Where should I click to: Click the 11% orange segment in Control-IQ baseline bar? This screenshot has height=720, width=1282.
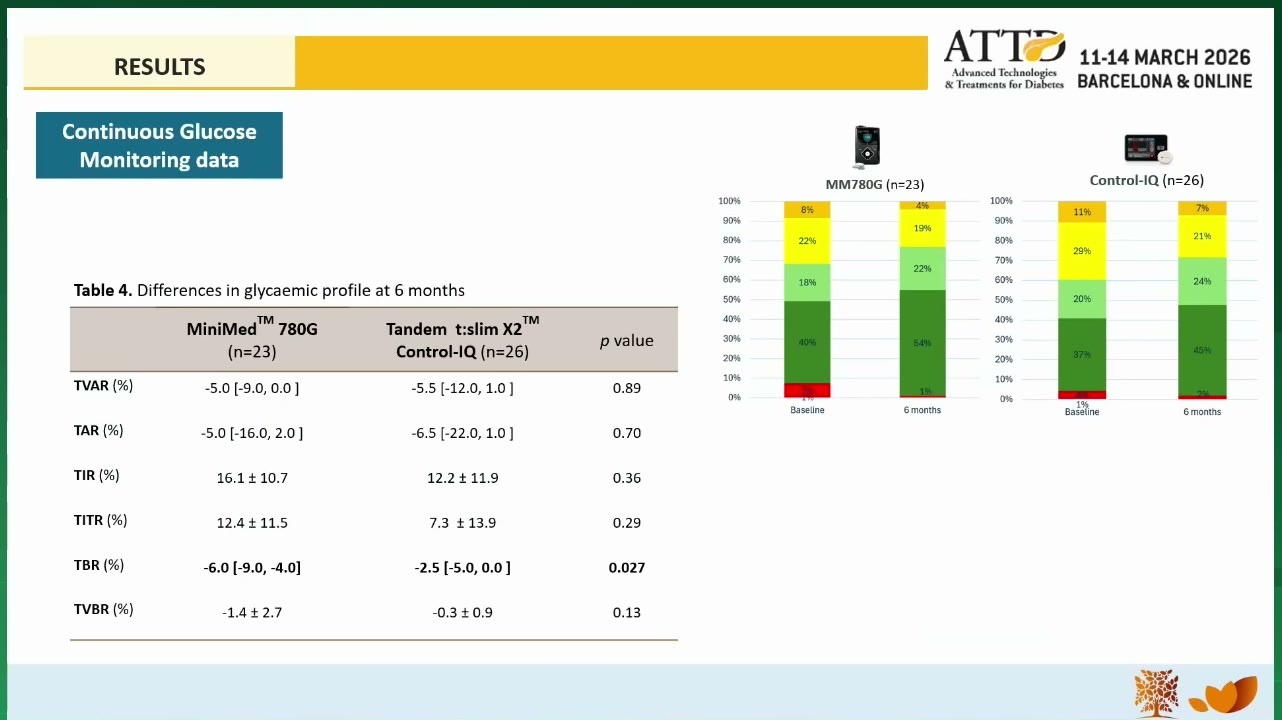click(x=1082, y=212)
